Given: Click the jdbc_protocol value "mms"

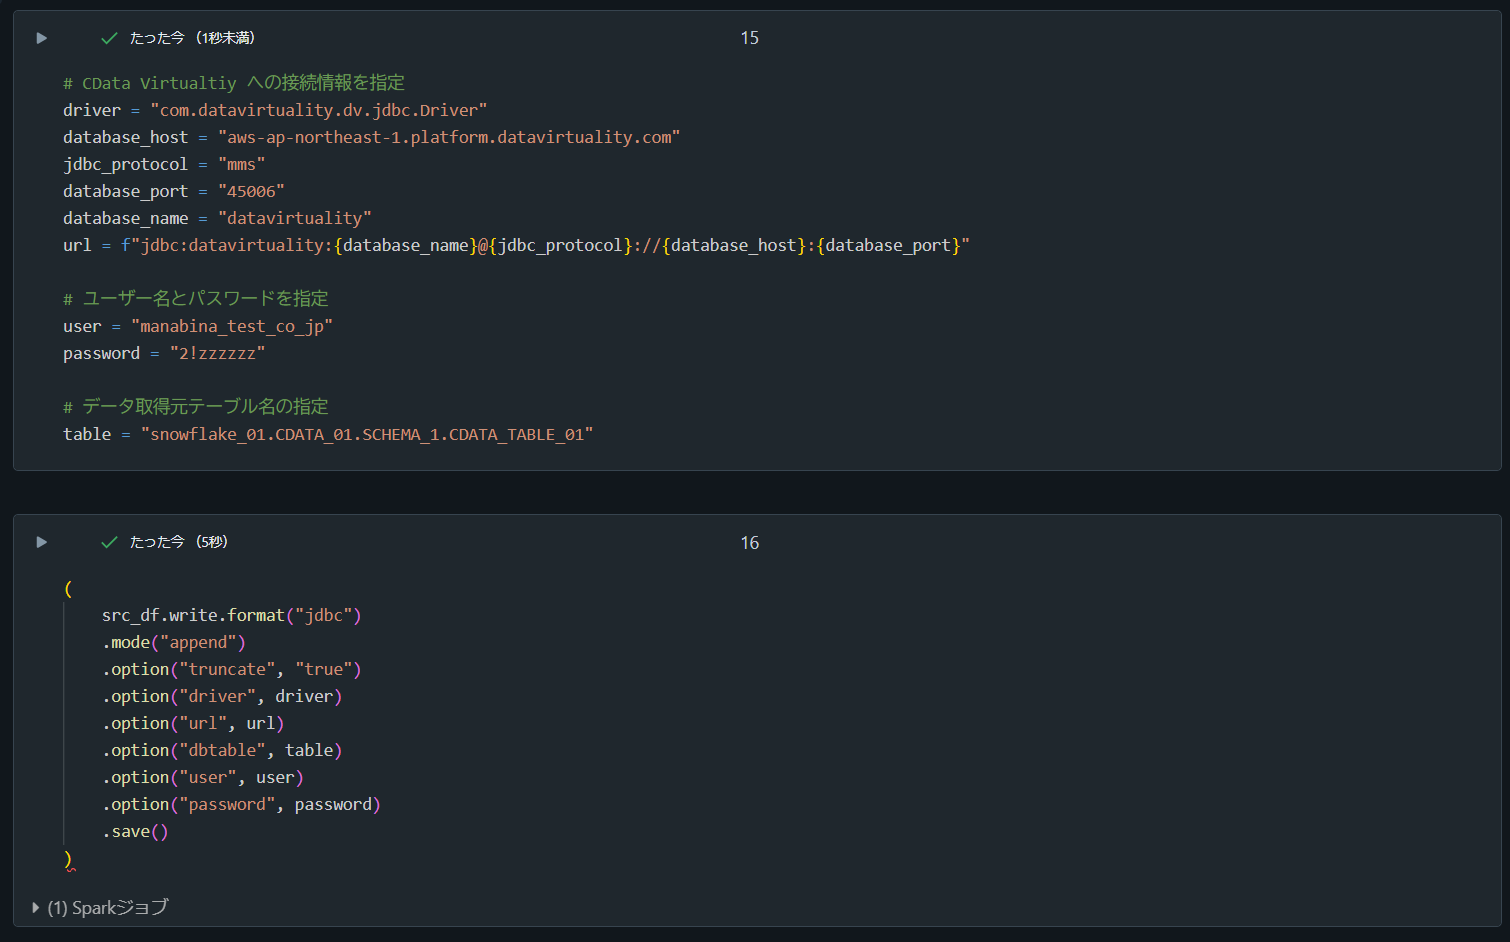Looking at the screenshot, I should (x=241, y=164).
